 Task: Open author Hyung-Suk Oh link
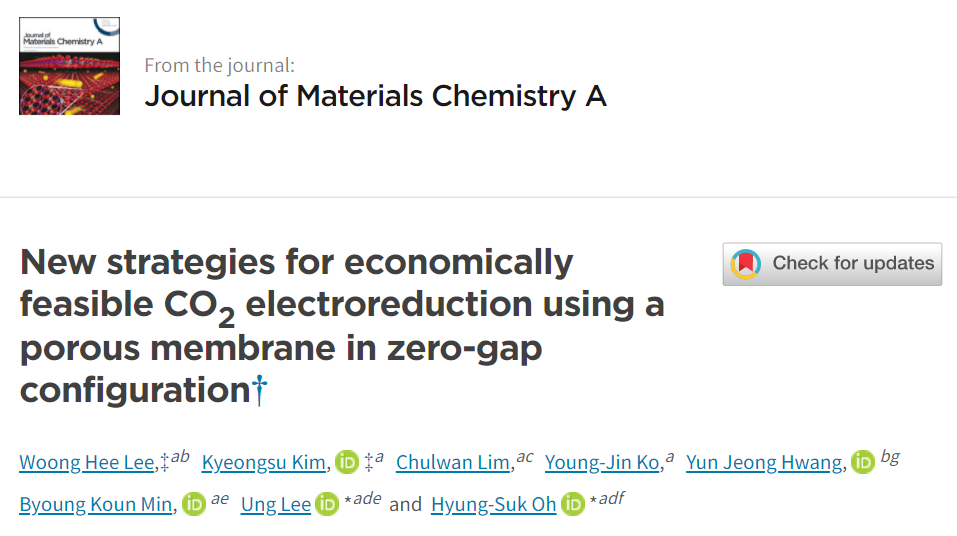coord(494,505)
